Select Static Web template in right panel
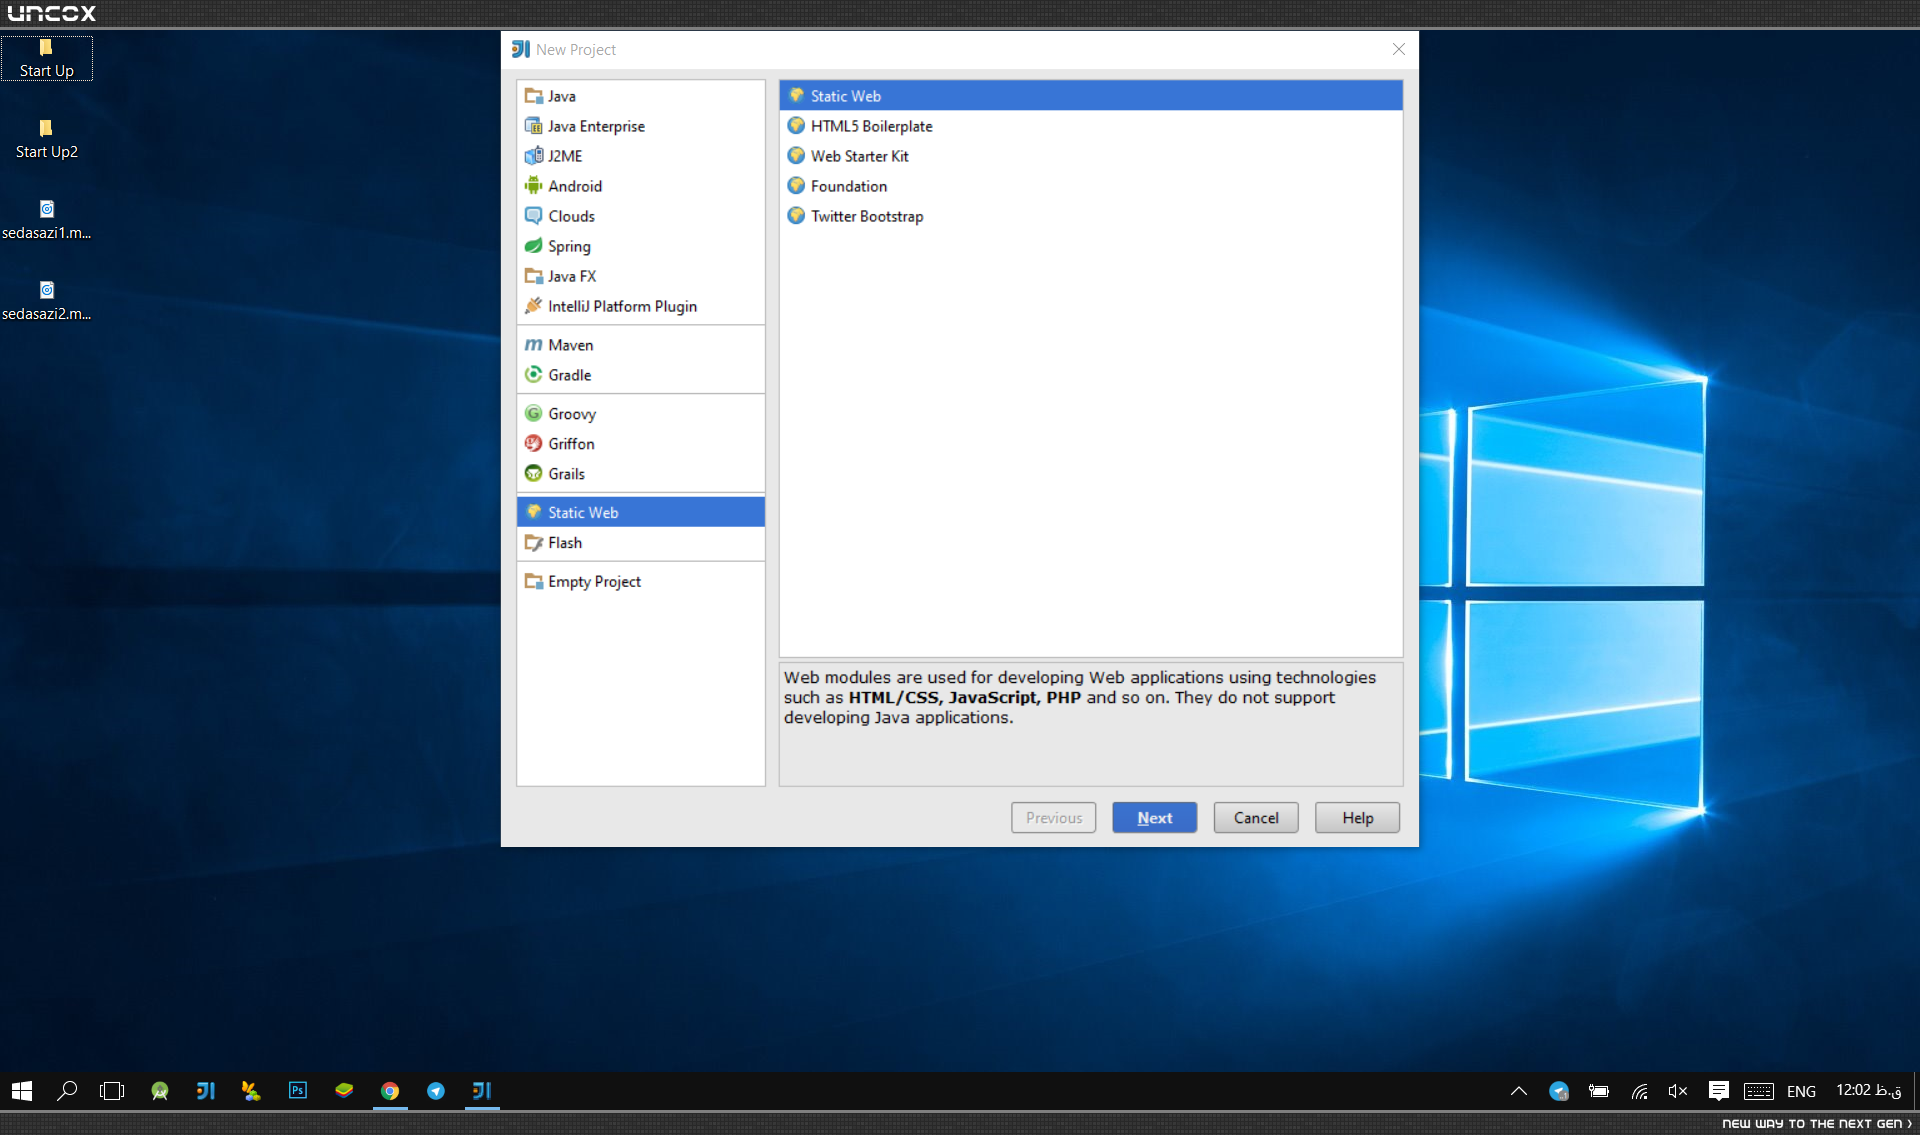This screenshot has height=1135, width=1920. point(1091,96)
